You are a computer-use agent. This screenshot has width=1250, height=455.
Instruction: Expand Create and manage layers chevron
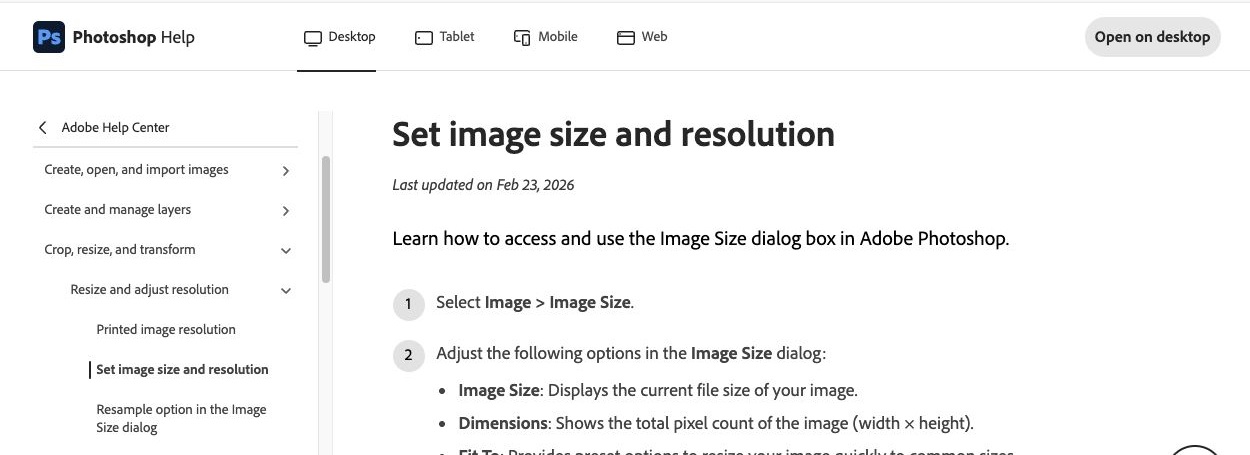(286, 210)
